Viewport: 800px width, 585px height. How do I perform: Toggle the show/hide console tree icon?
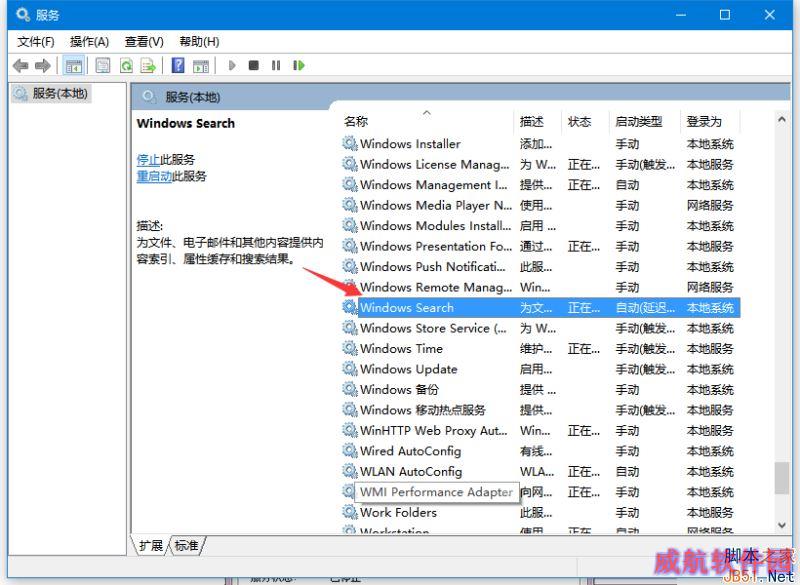click(x=73, y=65)
